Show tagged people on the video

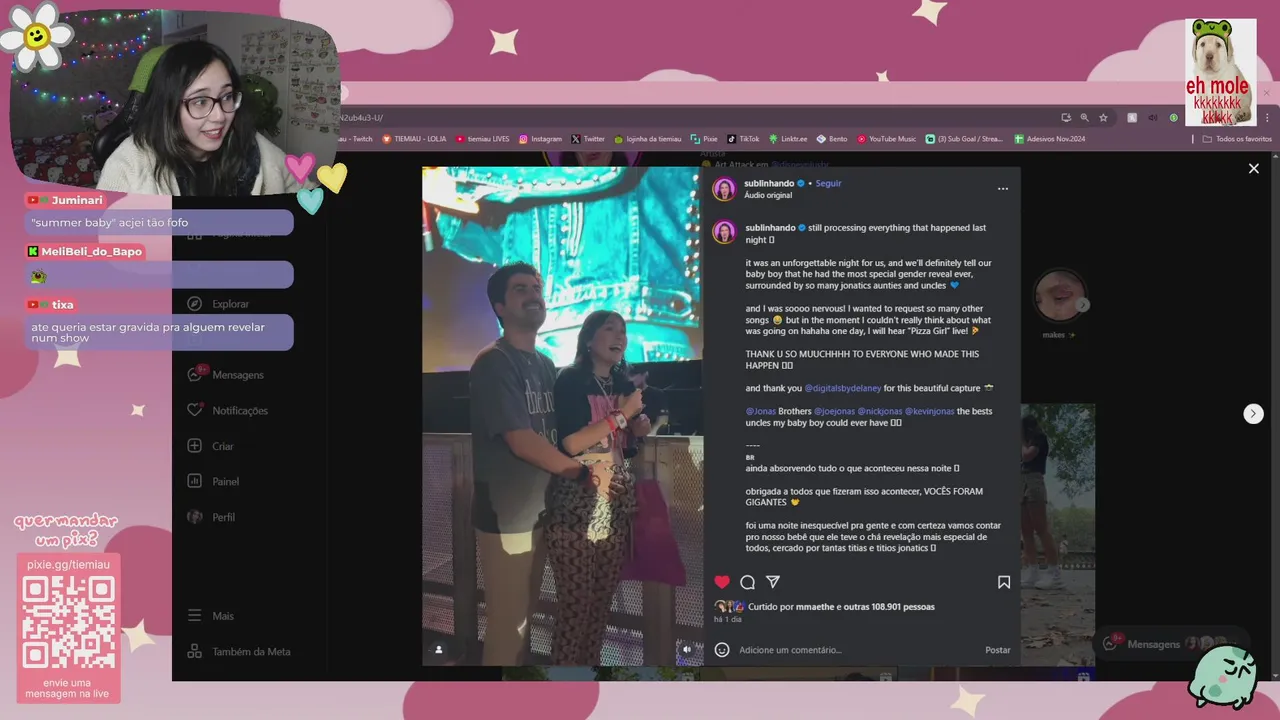438,649
